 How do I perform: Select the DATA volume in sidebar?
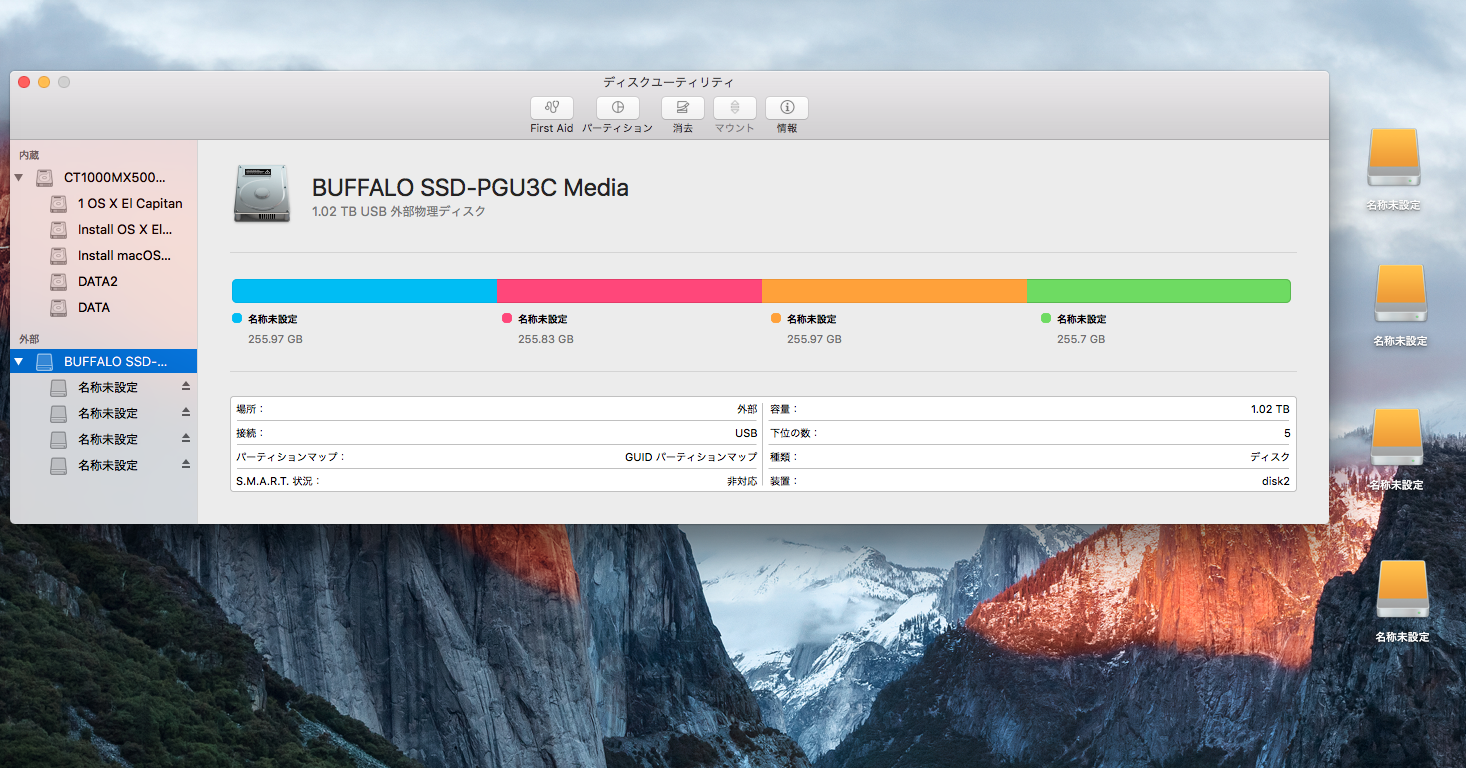pos(94,307)
